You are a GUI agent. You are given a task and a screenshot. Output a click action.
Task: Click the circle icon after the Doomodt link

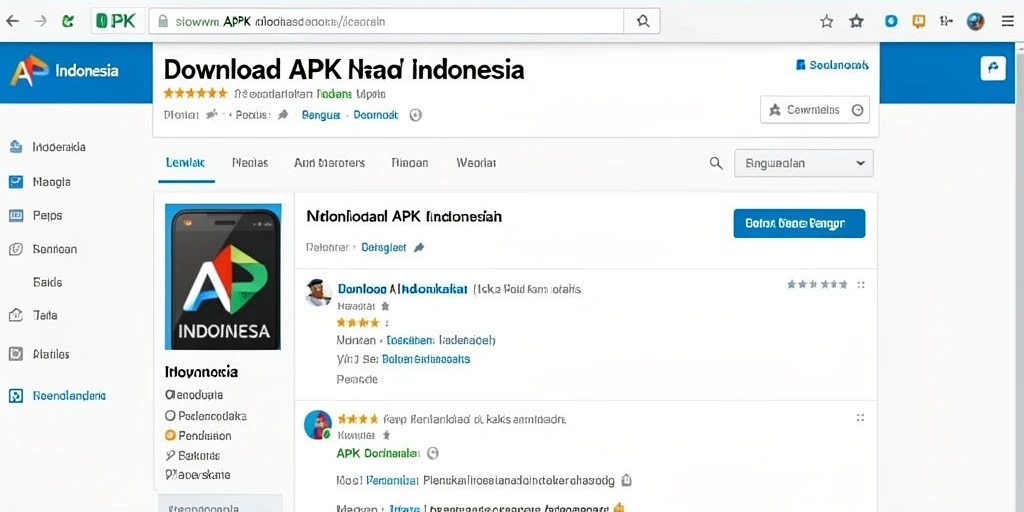coord(415,115)
